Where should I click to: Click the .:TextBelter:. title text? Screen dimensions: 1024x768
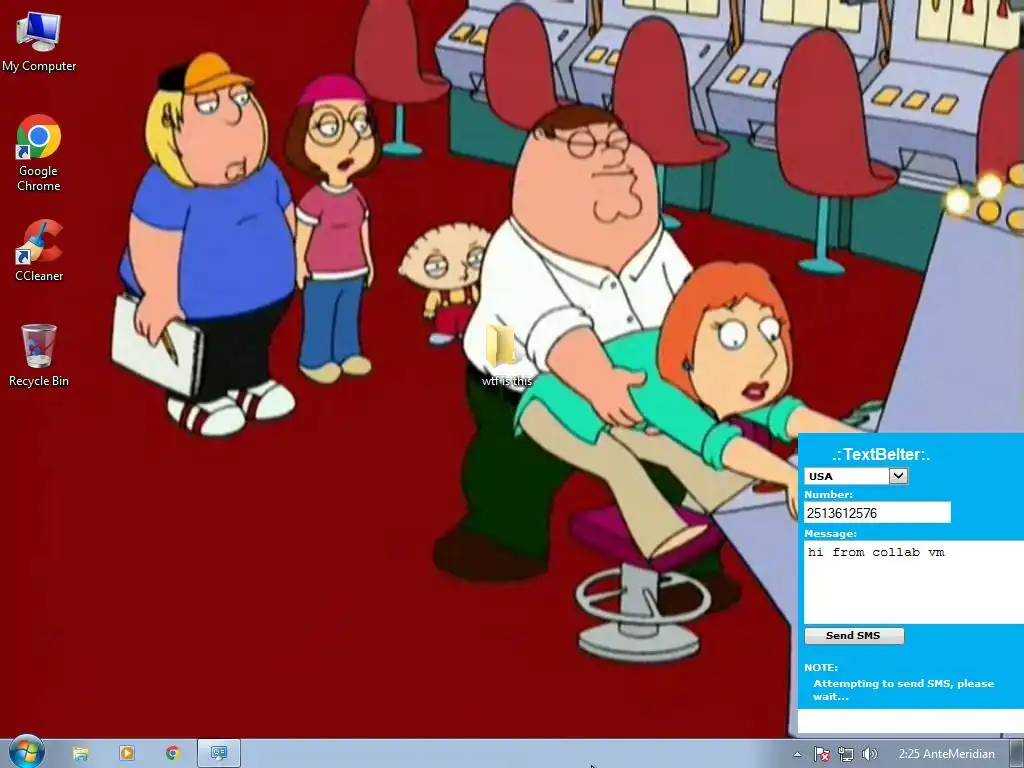(881, 455)
